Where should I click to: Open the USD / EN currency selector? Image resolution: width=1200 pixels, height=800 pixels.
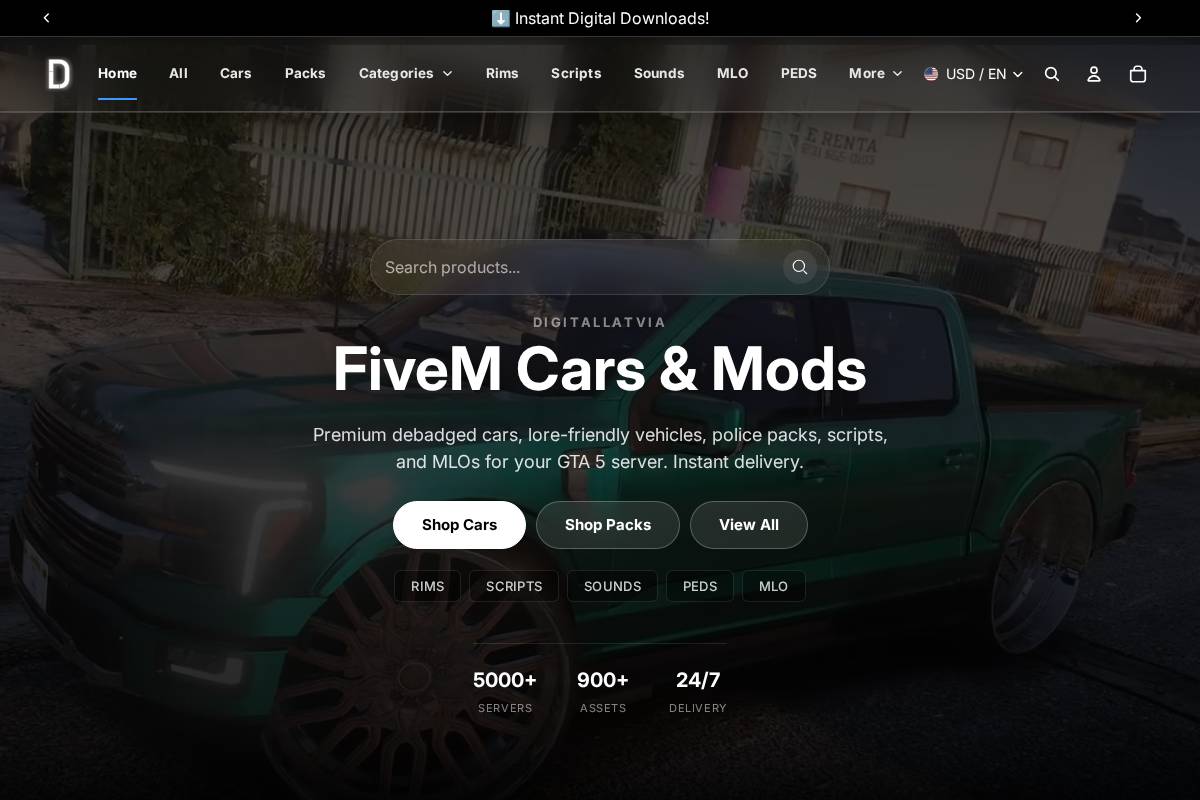click(974, 74)
